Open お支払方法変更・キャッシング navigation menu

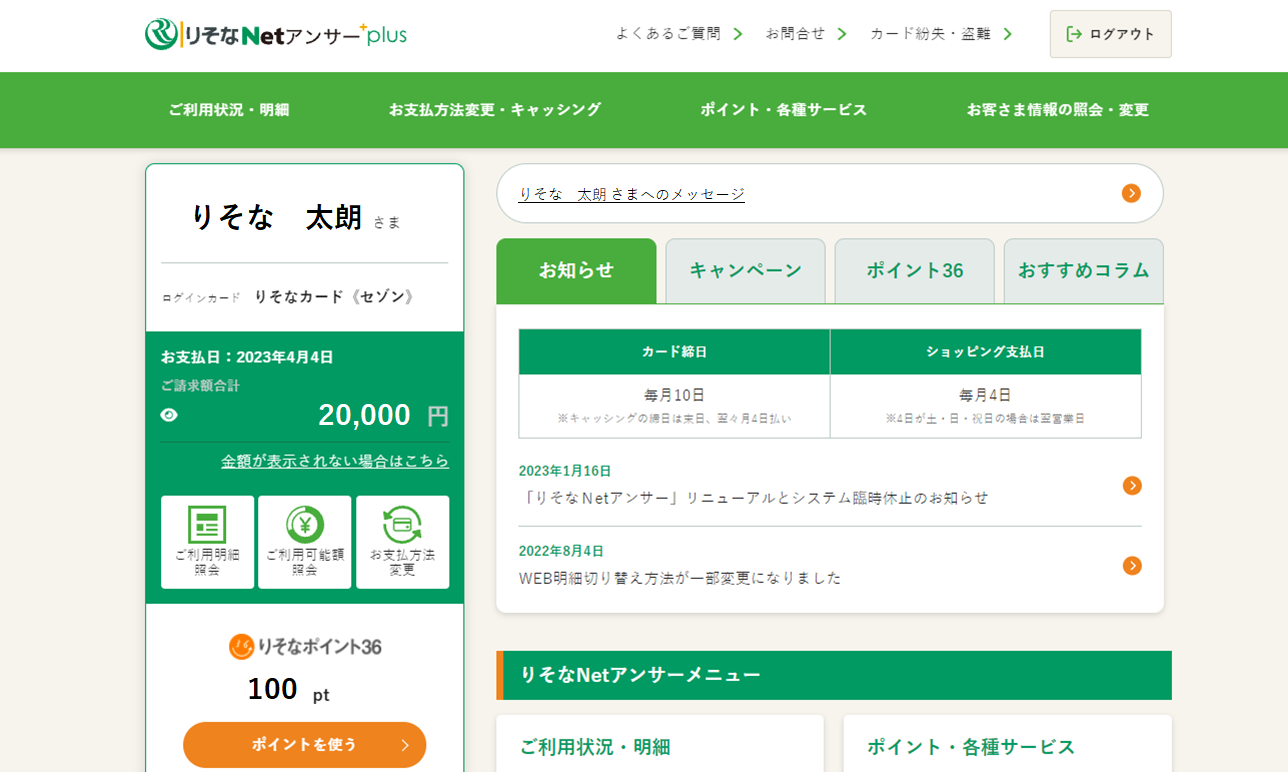pyautogui.click(x=495, y=110)
